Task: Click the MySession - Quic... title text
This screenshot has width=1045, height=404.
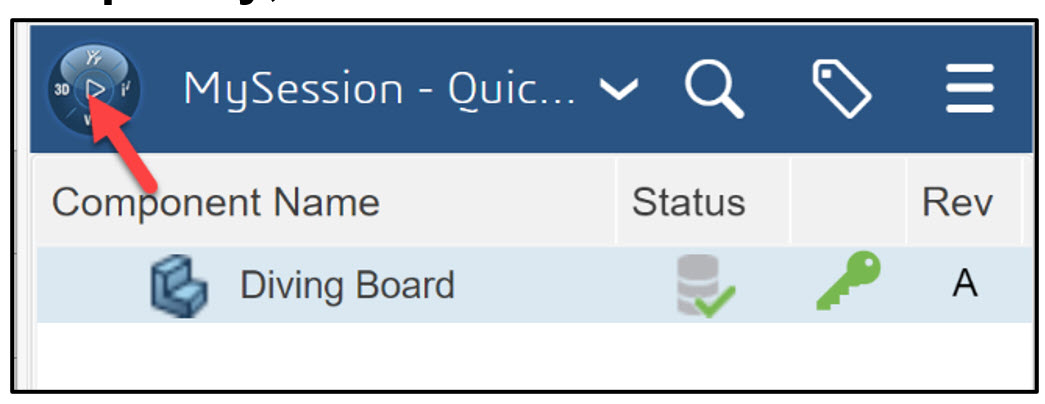Action: point(380,90)
